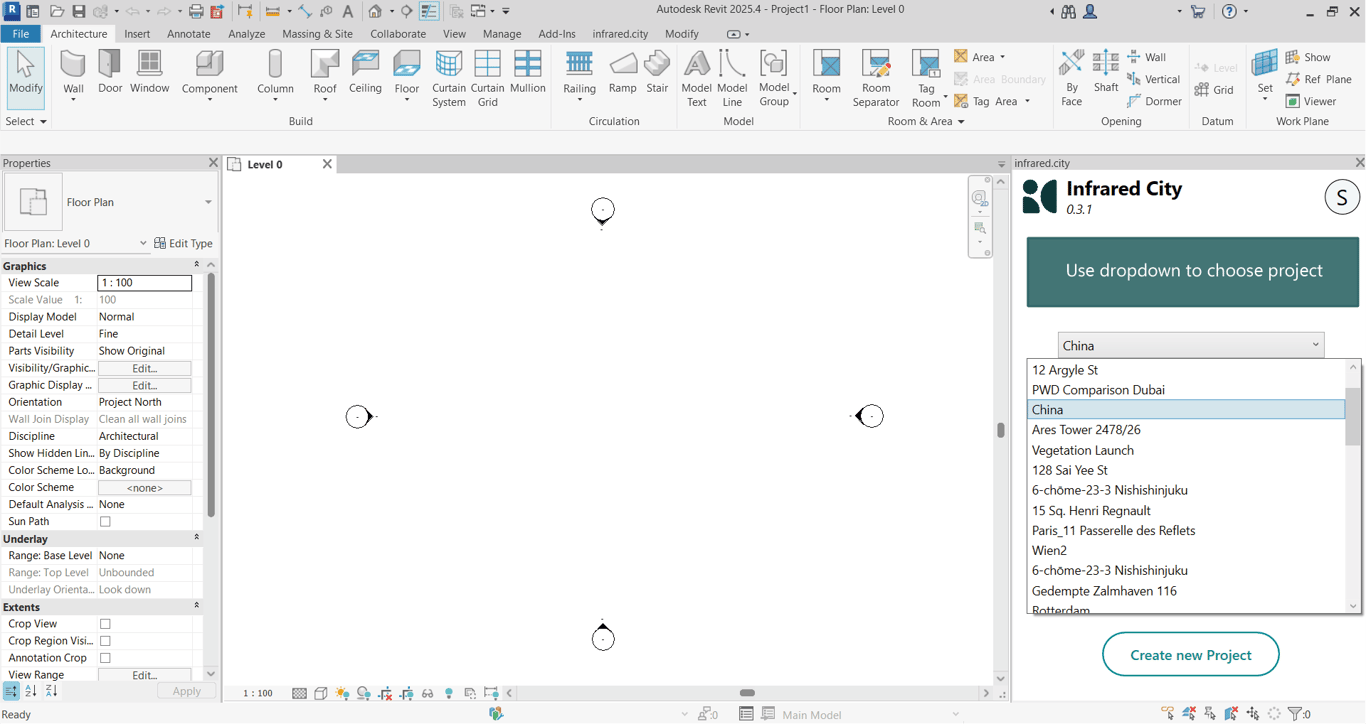Select the Wall tool in the Build panel
The width and height of the screenshot is (1366, 724).
tap(73, 75)
